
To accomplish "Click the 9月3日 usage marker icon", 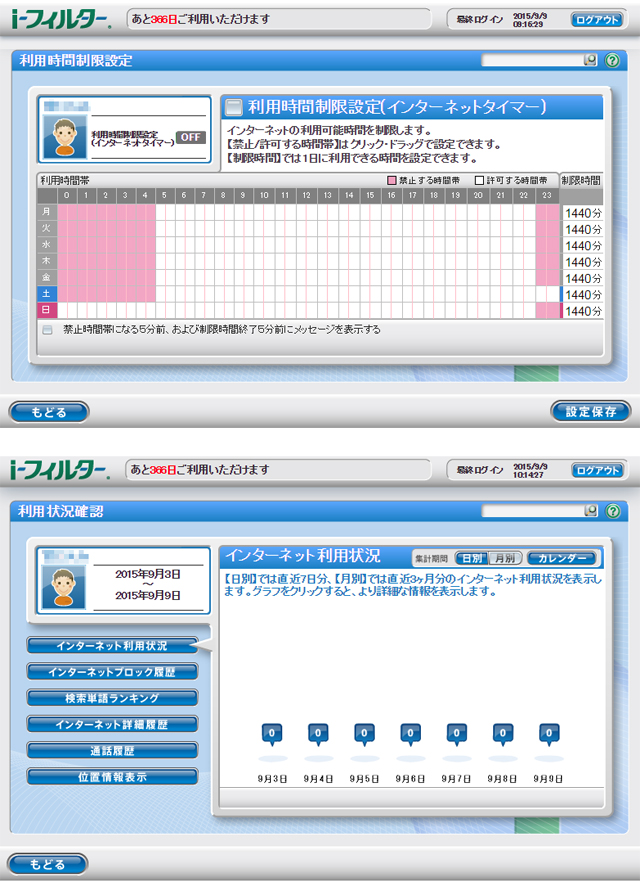I will (269, 734).
